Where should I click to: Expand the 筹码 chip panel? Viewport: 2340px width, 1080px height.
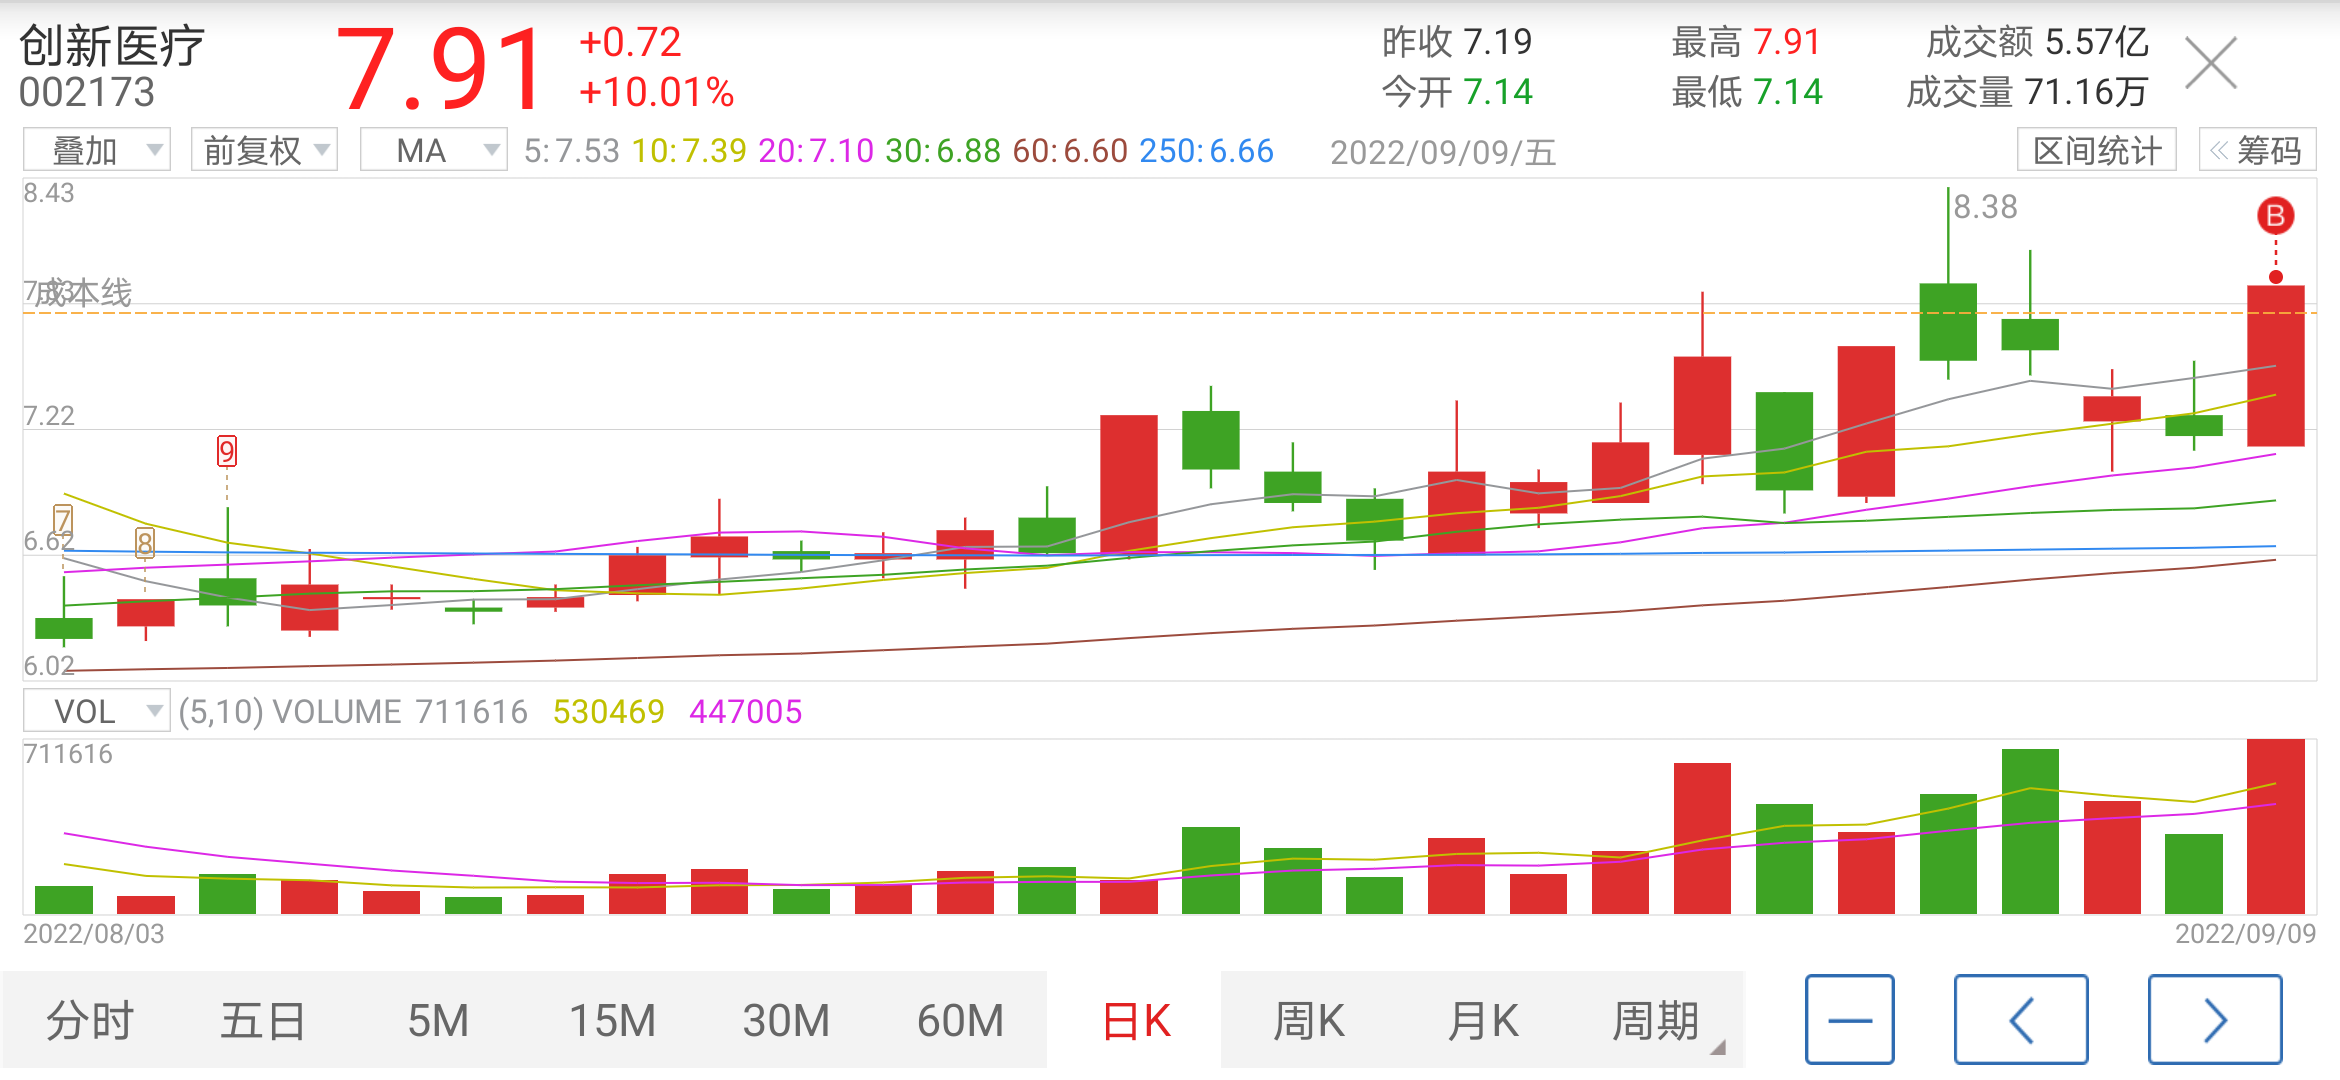point(2257,150)
